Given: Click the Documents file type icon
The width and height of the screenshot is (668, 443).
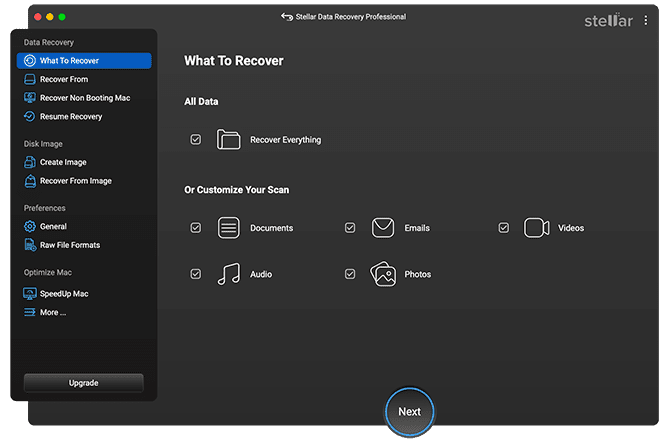Looking at the screenshot, I should pos(229,228).
